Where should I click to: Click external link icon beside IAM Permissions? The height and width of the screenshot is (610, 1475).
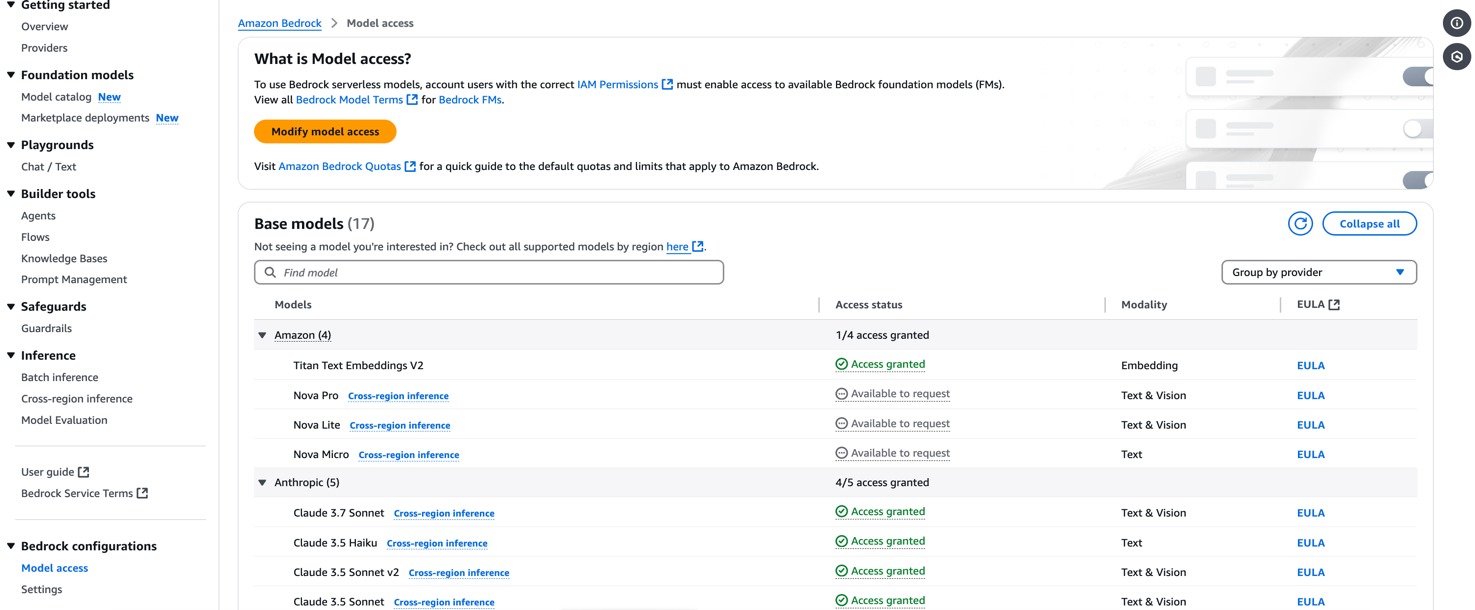coord(667,84)
